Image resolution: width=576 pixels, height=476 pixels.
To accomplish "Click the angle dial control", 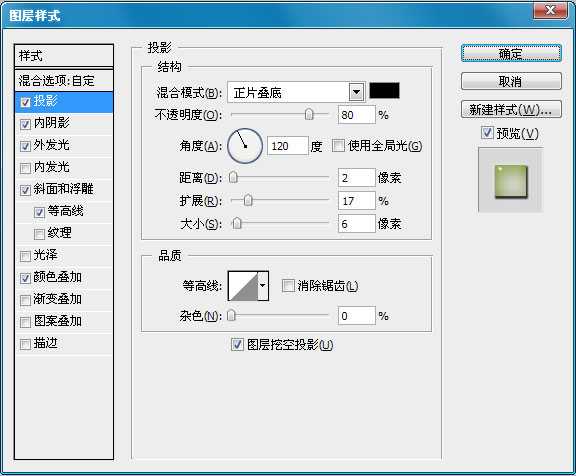I will [x=245, y=146].
